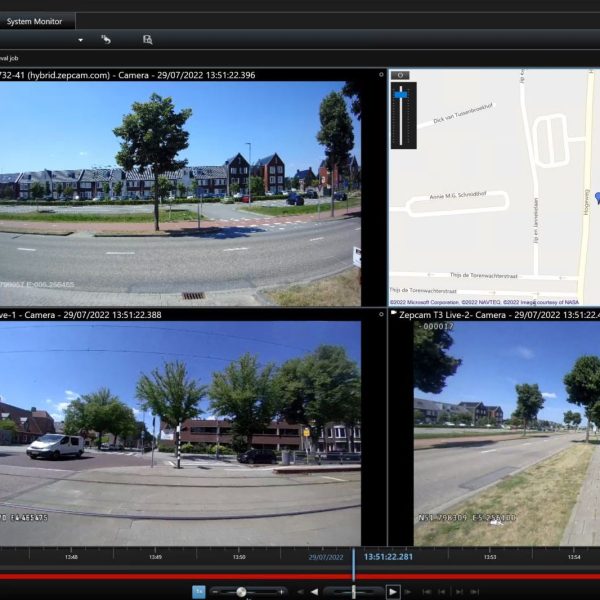
Task: Click the skip to last sequence icon
Action: pyautogui.click(x=474, y=591)
